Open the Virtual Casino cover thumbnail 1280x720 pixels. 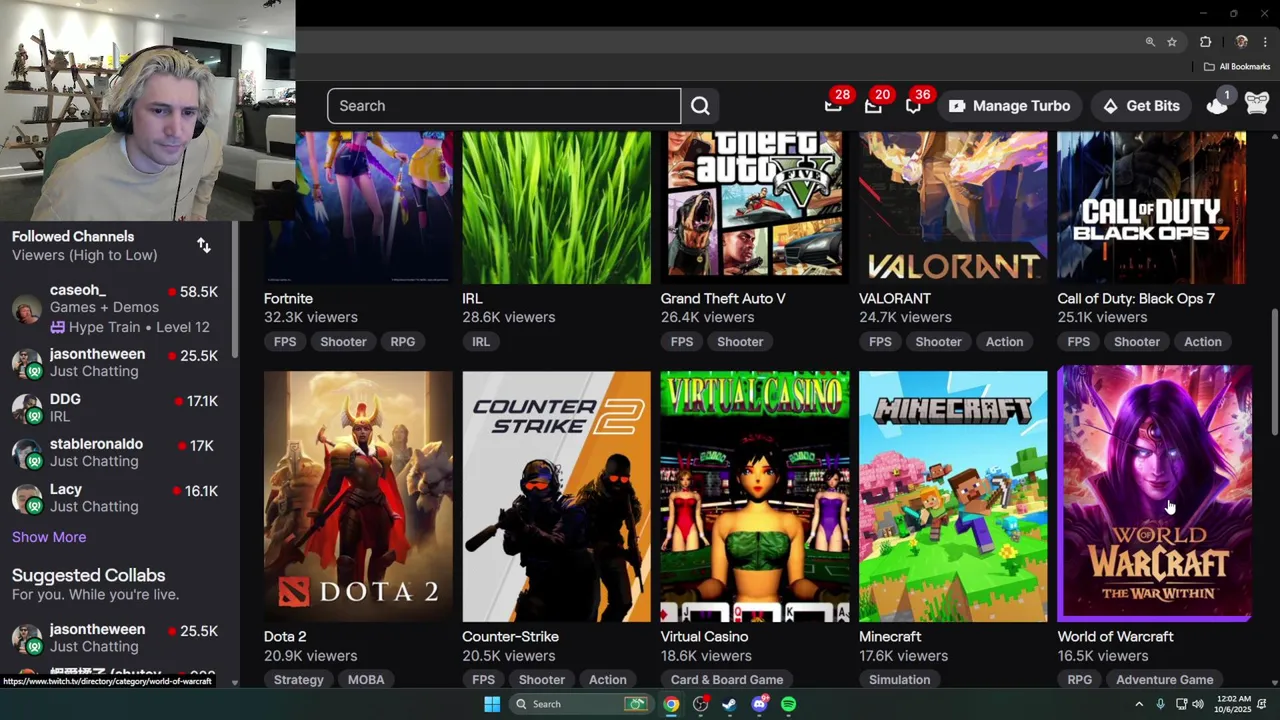tap(755, 497)
